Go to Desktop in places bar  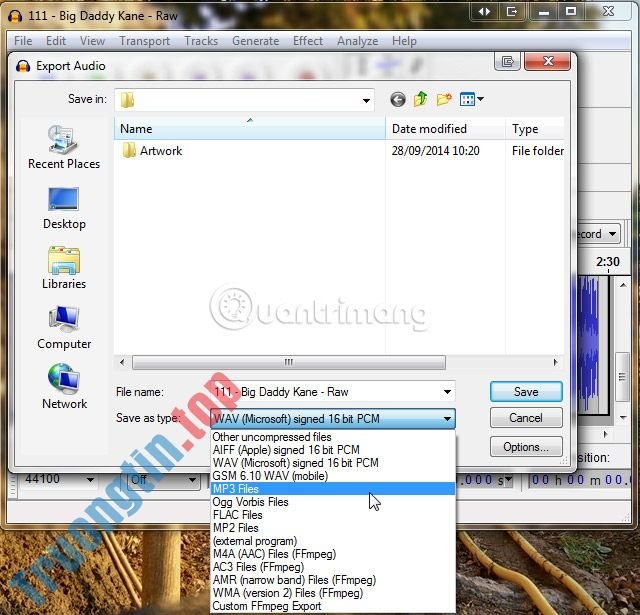(64, 208)
